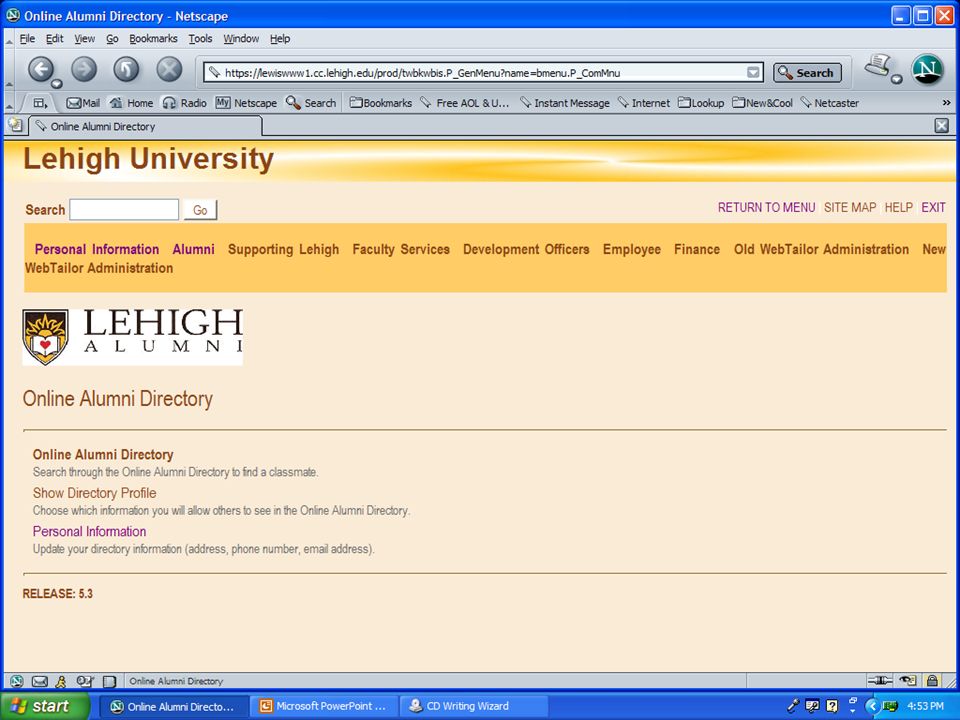Open the Edit menu

[54, 39]
